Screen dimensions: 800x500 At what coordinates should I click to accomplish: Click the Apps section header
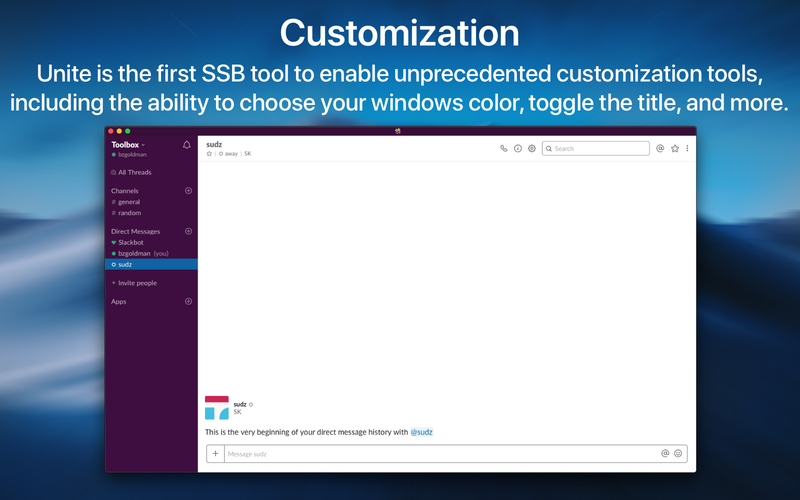tap(118, 302)
